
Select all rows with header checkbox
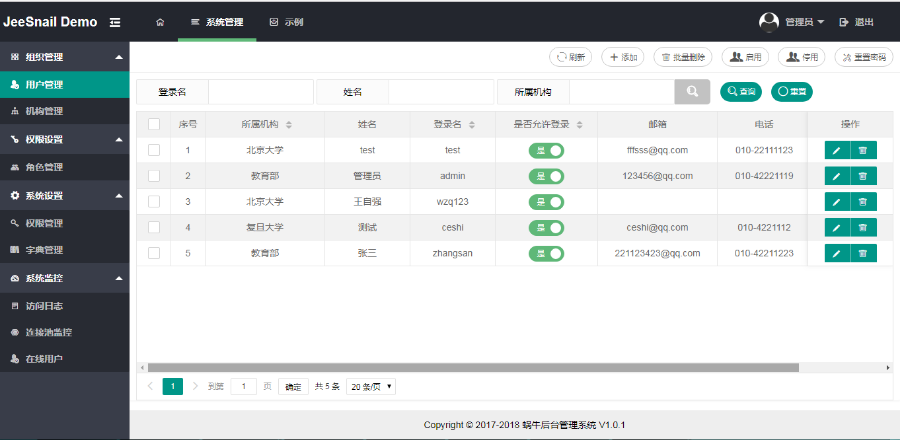[x=154, y=124]
